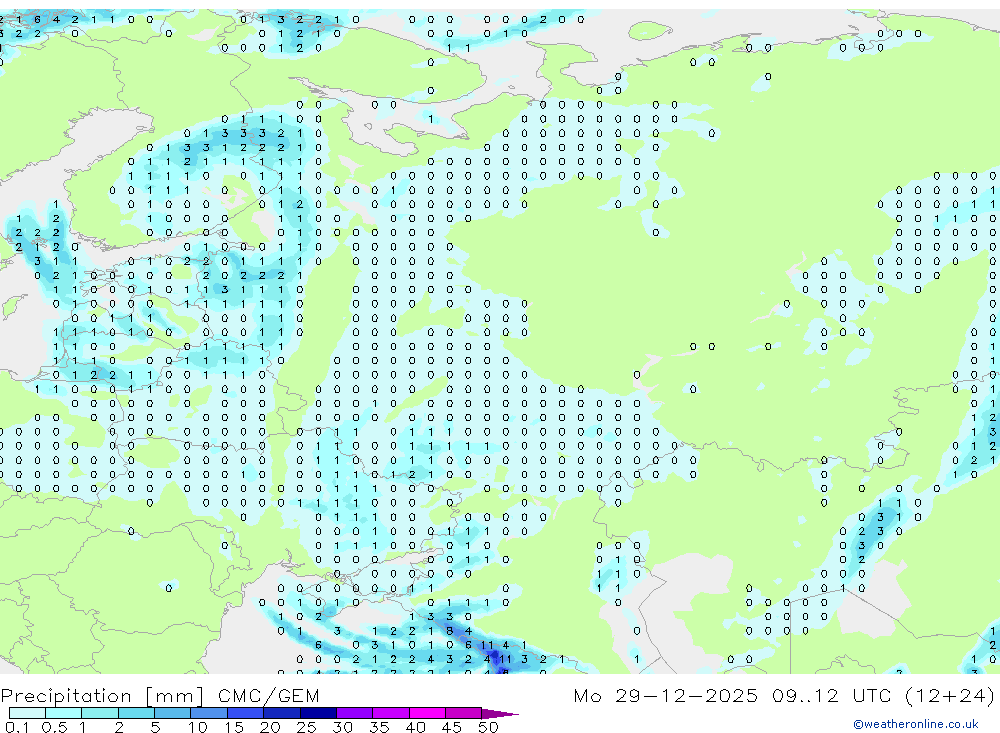1000x733 pixels.
Task: Click the 0.1–0.5 mm lightest cyan legend swatch
Action: [x=27, y=713]
